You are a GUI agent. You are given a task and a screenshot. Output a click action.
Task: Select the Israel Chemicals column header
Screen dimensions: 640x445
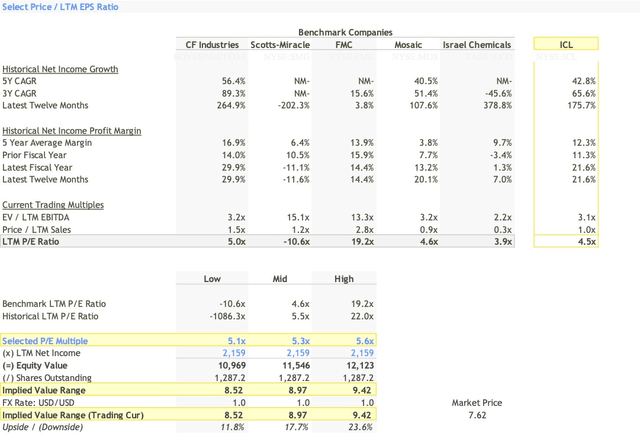point(477,45)
